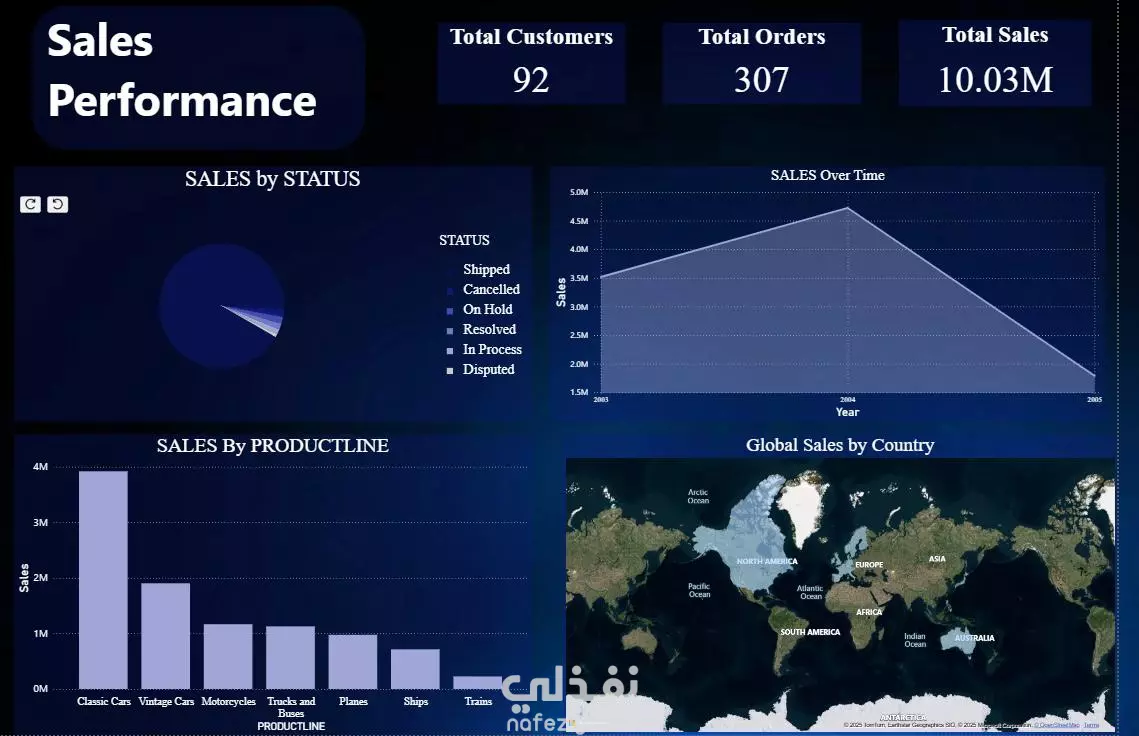The width and height of the screenshot is (1139, 736).
Task: Click the 4M y-axis label on bar chart
Action: click(x=41, y=466)
